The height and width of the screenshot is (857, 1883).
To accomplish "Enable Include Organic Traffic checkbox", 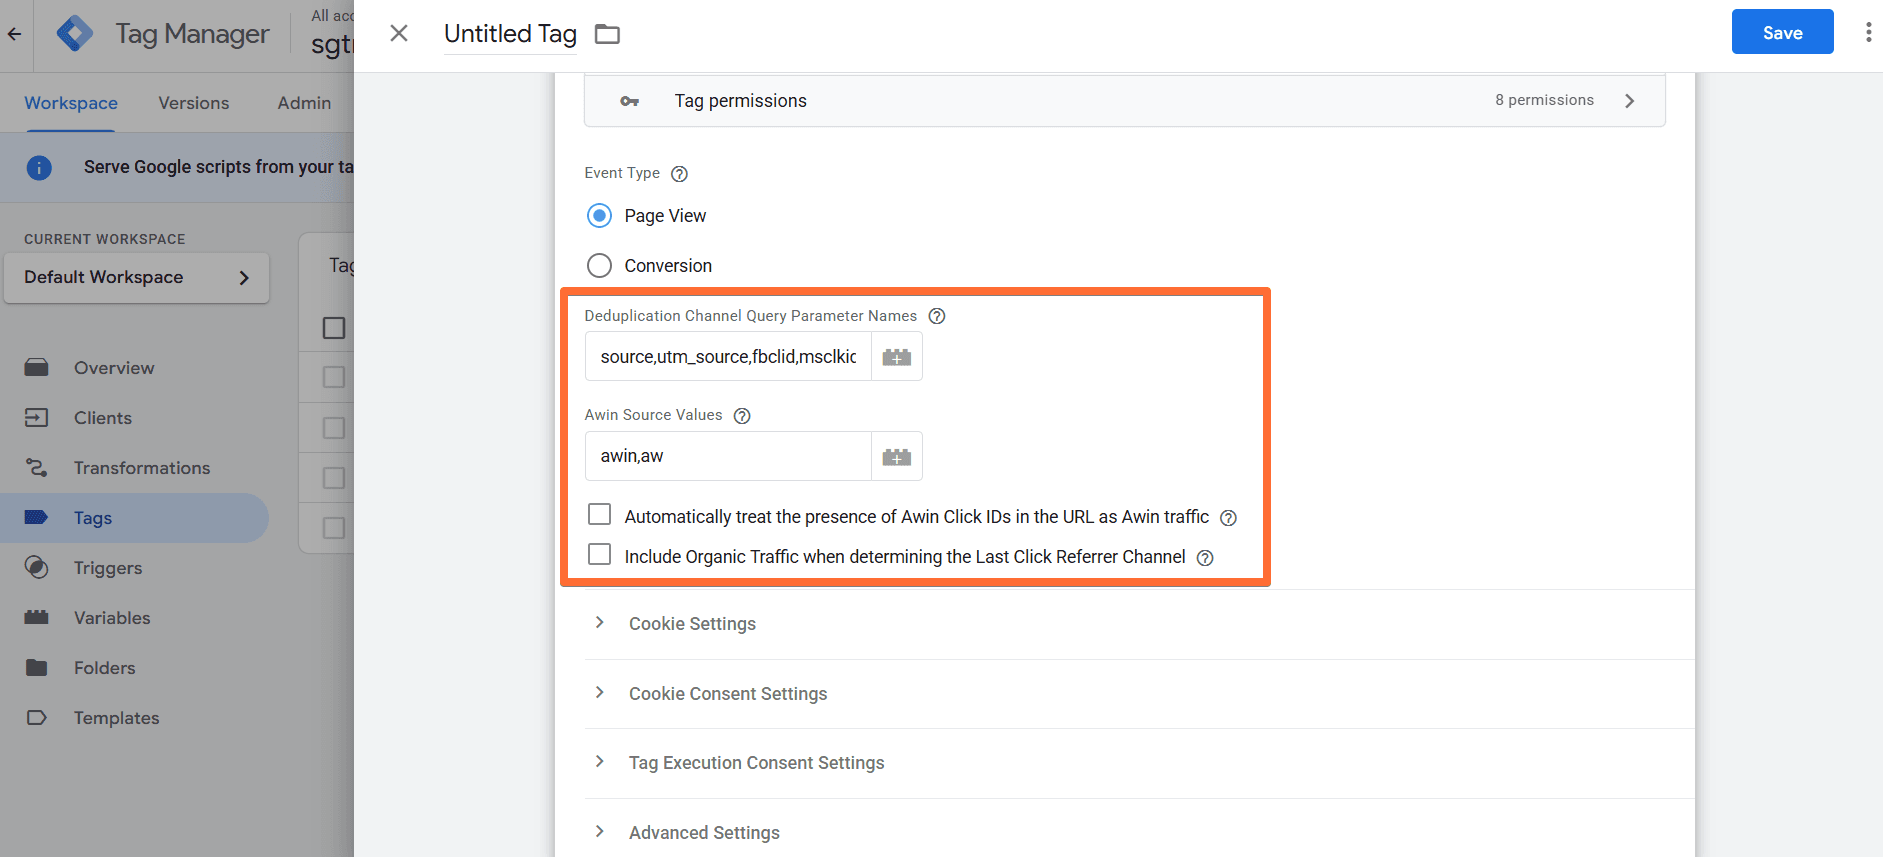I will click(599, 555).
